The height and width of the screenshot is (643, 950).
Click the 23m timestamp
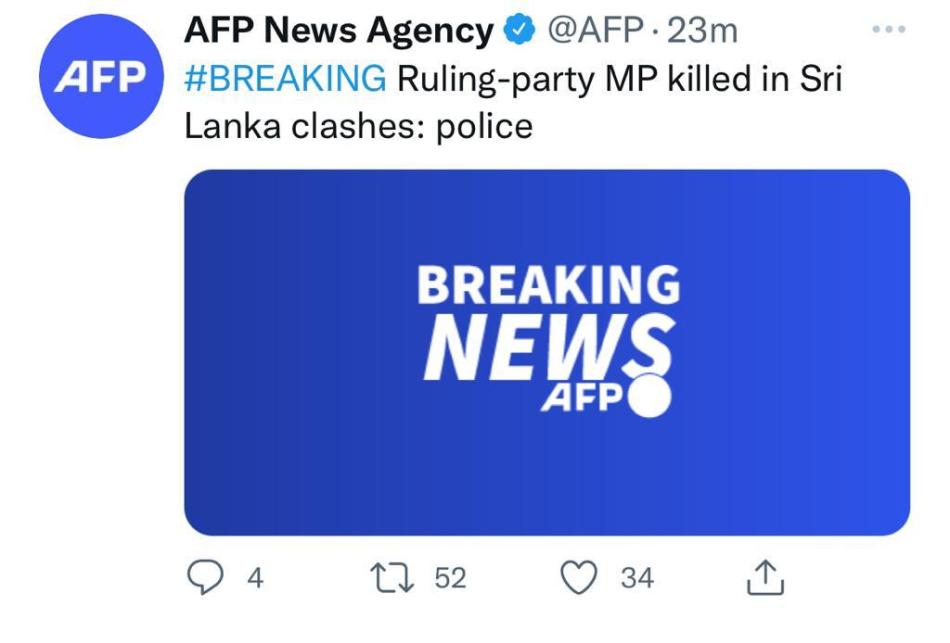tap(702, 32)
